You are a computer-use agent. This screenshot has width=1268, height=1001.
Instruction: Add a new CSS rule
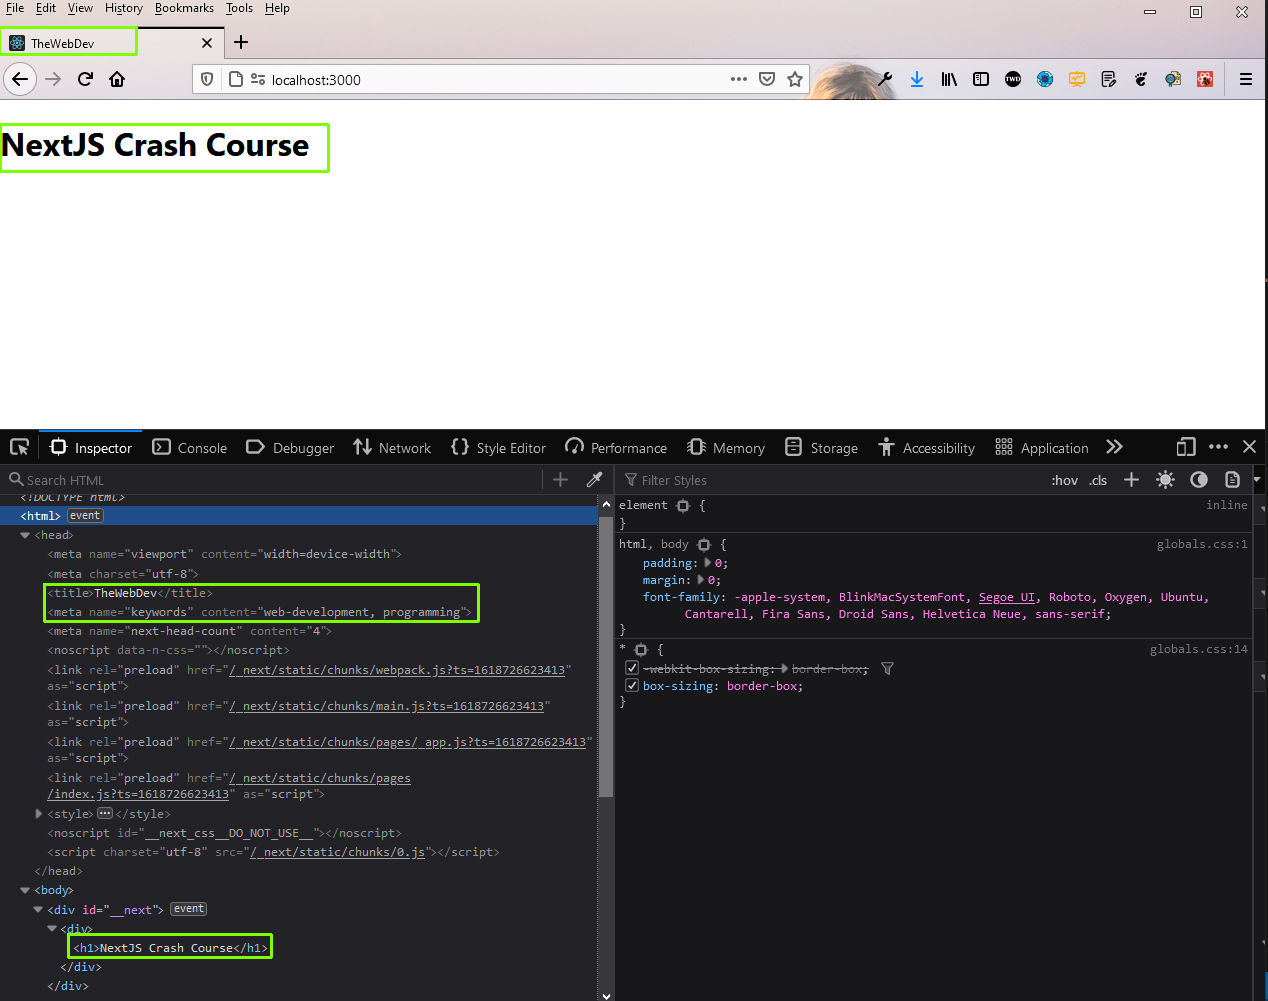coord(1131,480)
